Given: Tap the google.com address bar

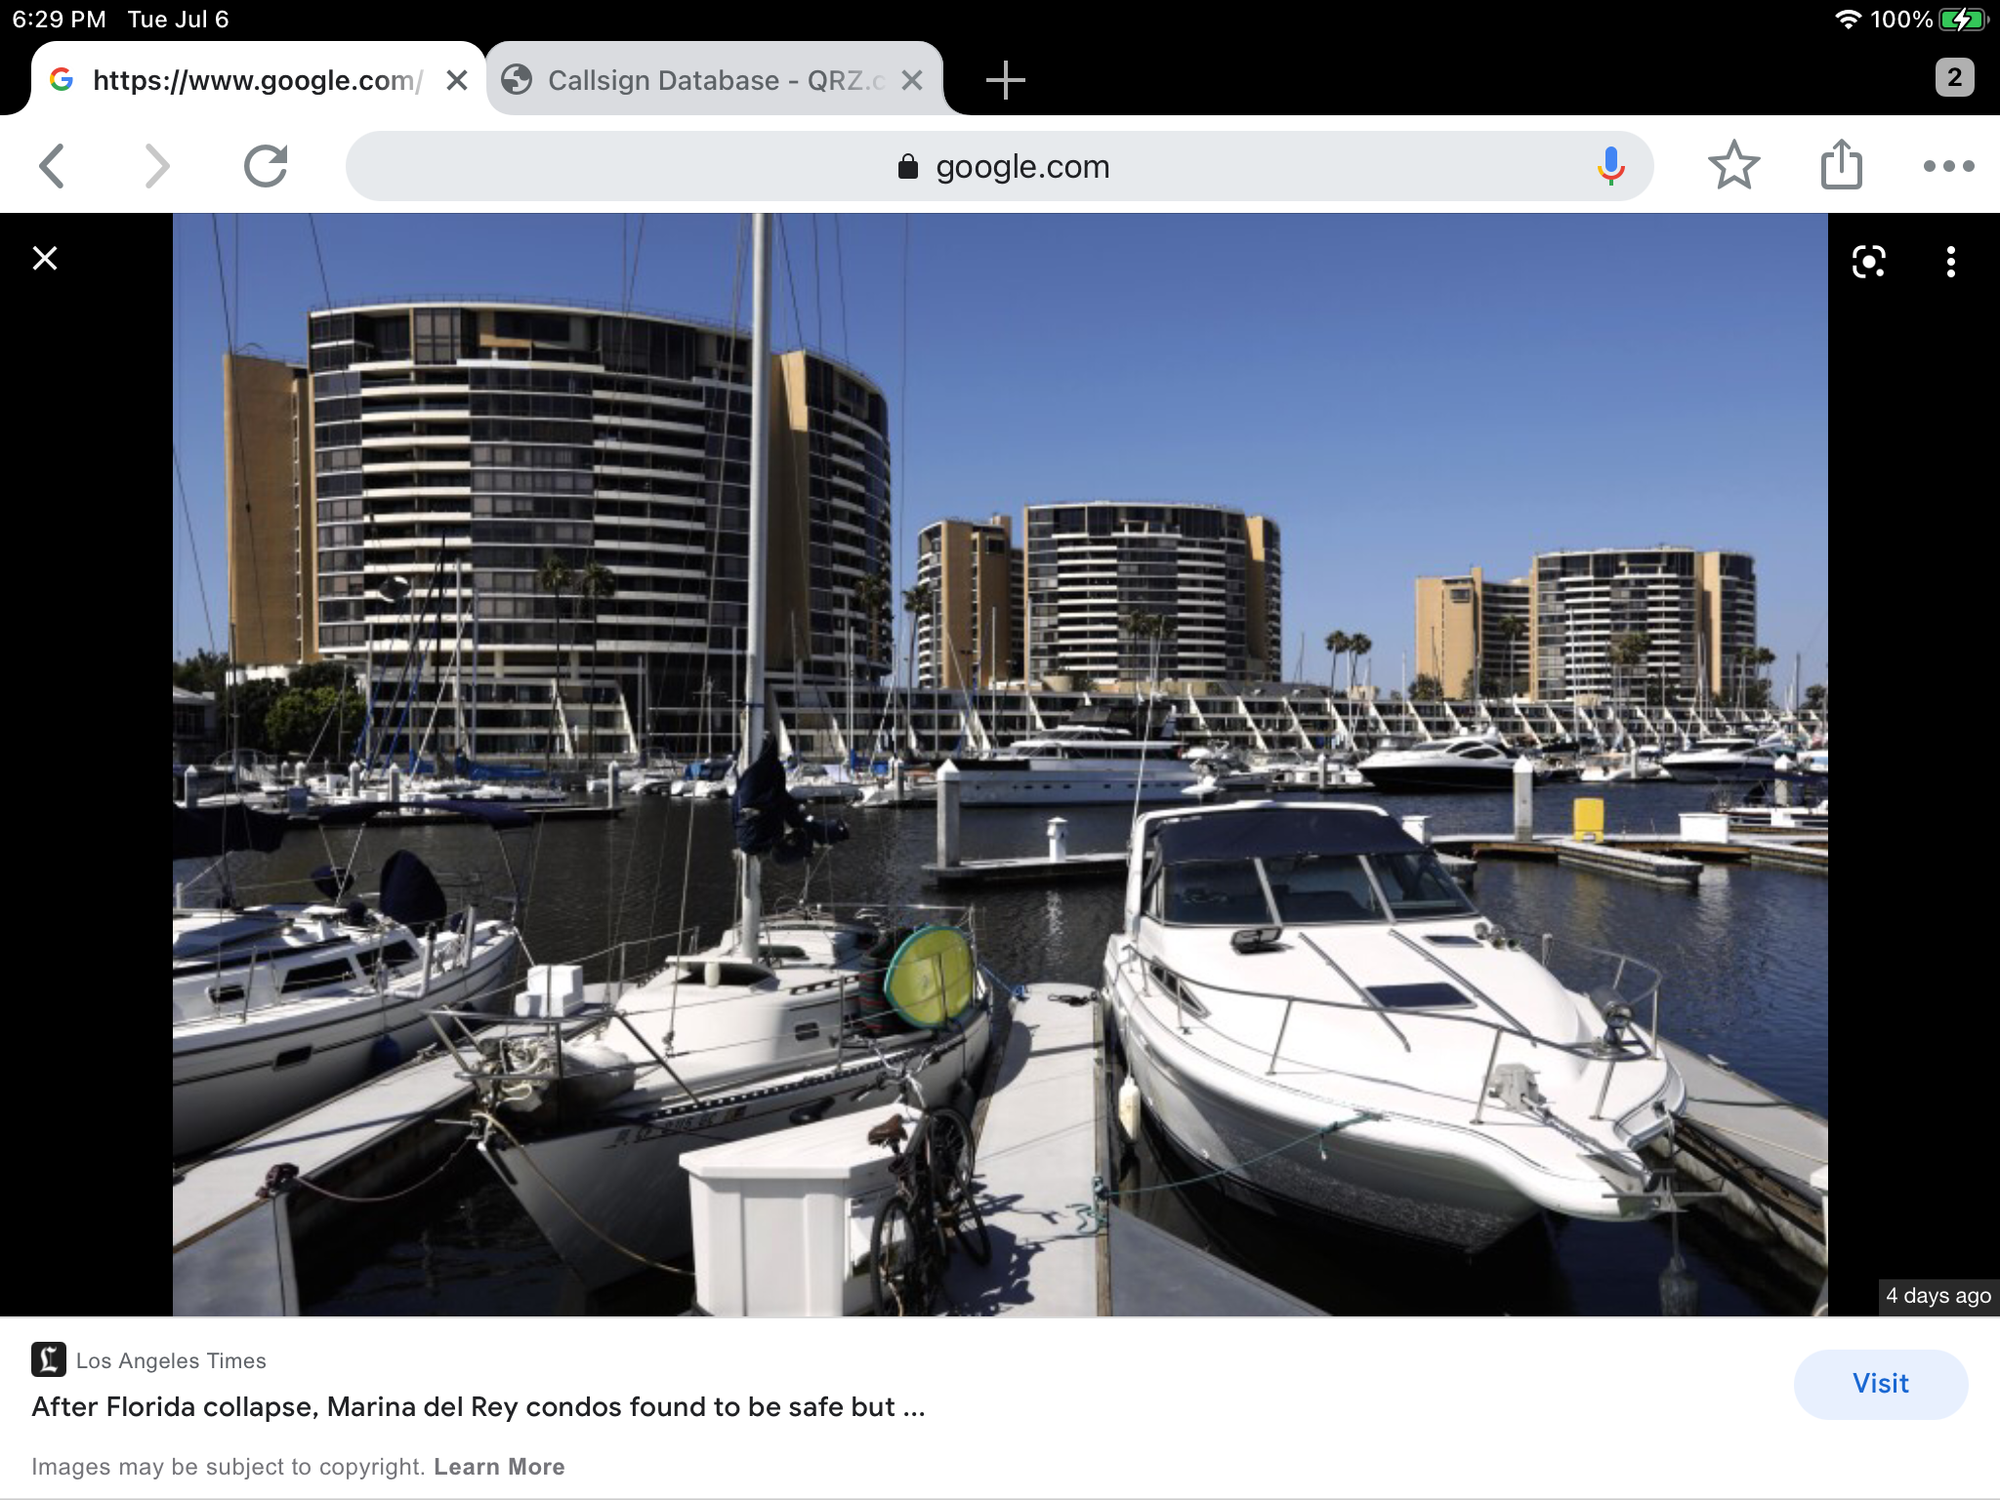Looking at the screenshot, I should (x=1000, y=166).
